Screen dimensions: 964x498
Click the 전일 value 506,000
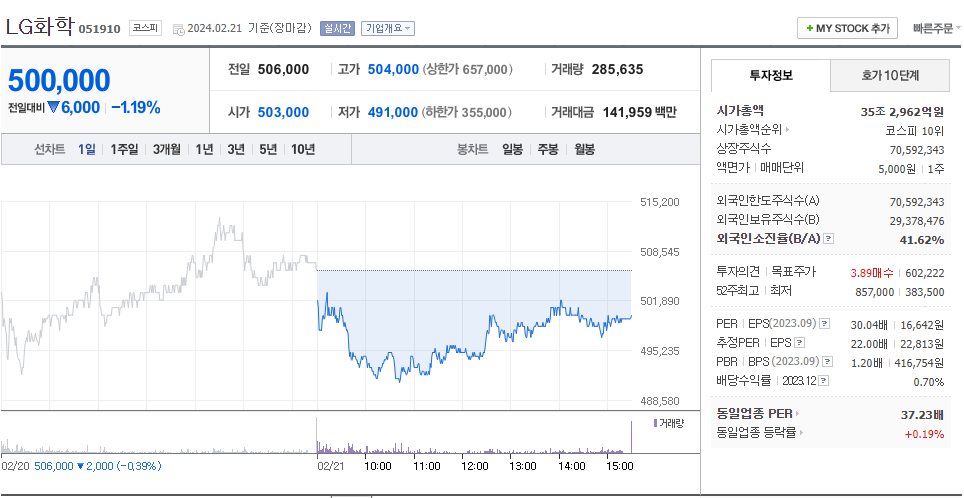click(283, 69)
